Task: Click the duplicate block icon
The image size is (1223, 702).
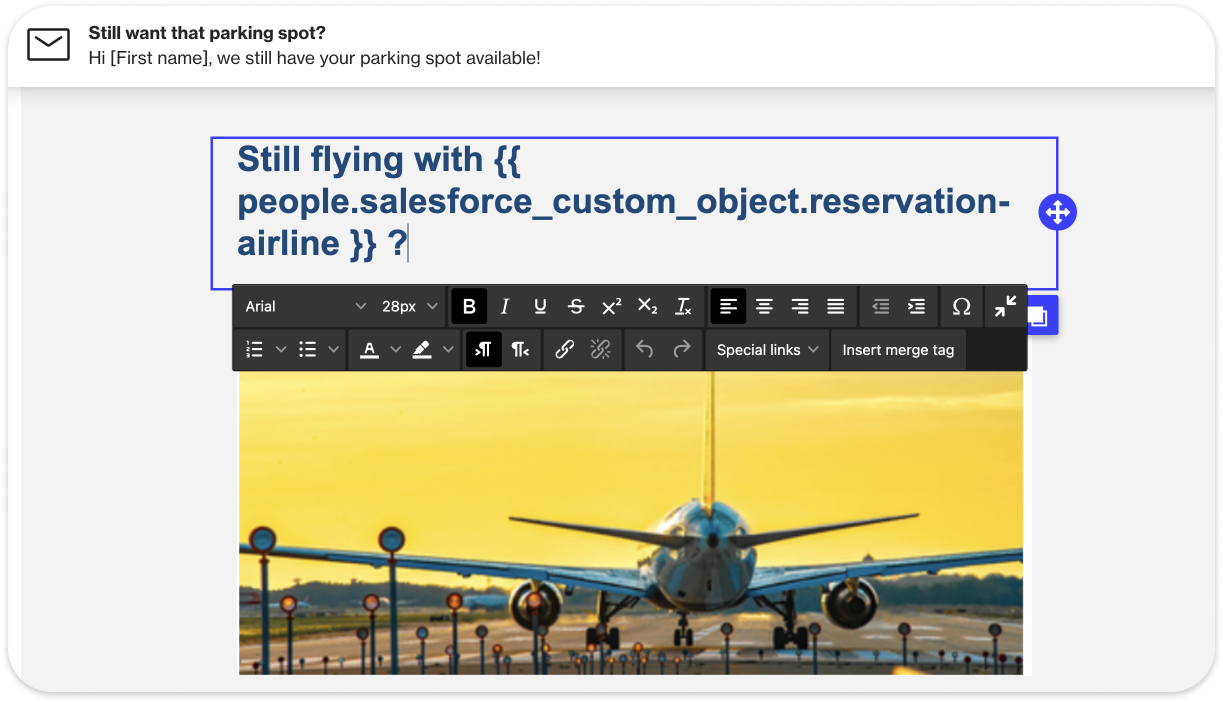Action: (x=1040, y=316)
